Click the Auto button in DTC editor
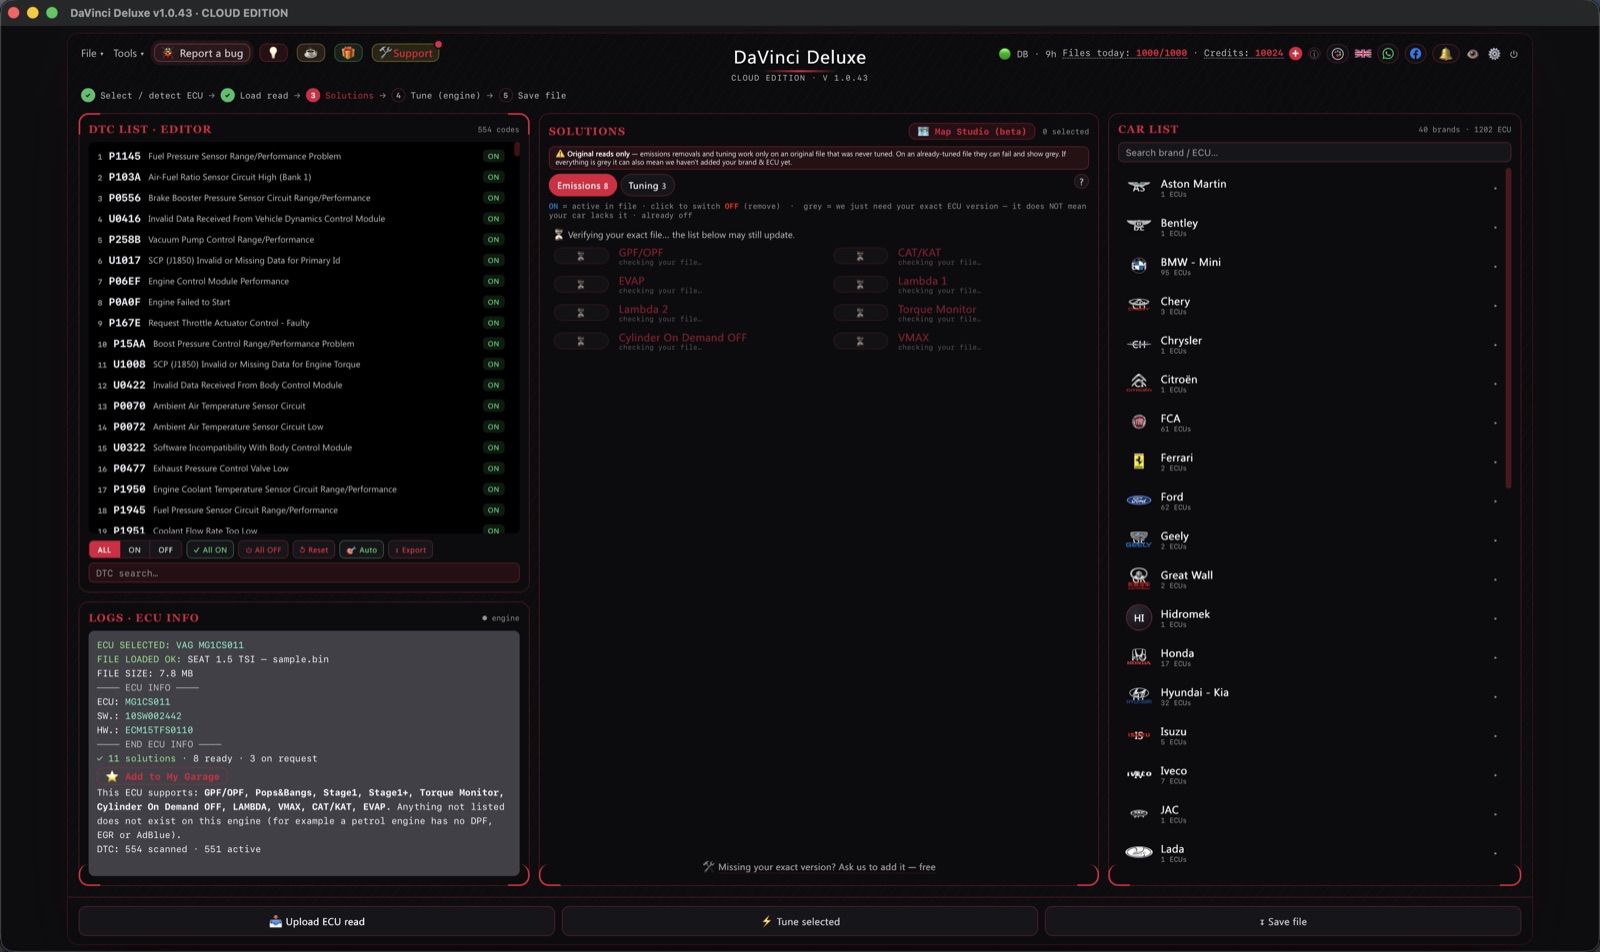The width and height of the screenshot is (1600, 952). click(362, 550)
